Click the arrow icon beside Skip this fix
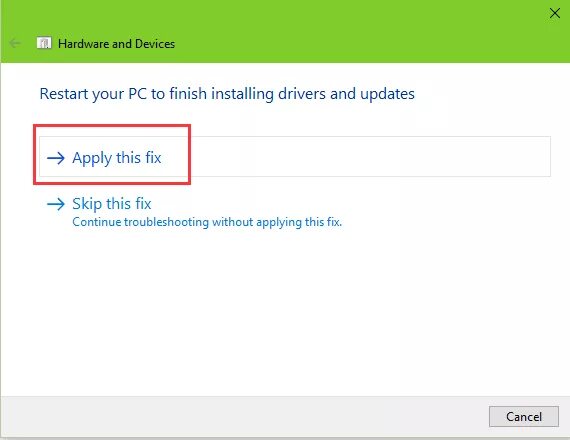570x440 pixels. pos(56,204)
